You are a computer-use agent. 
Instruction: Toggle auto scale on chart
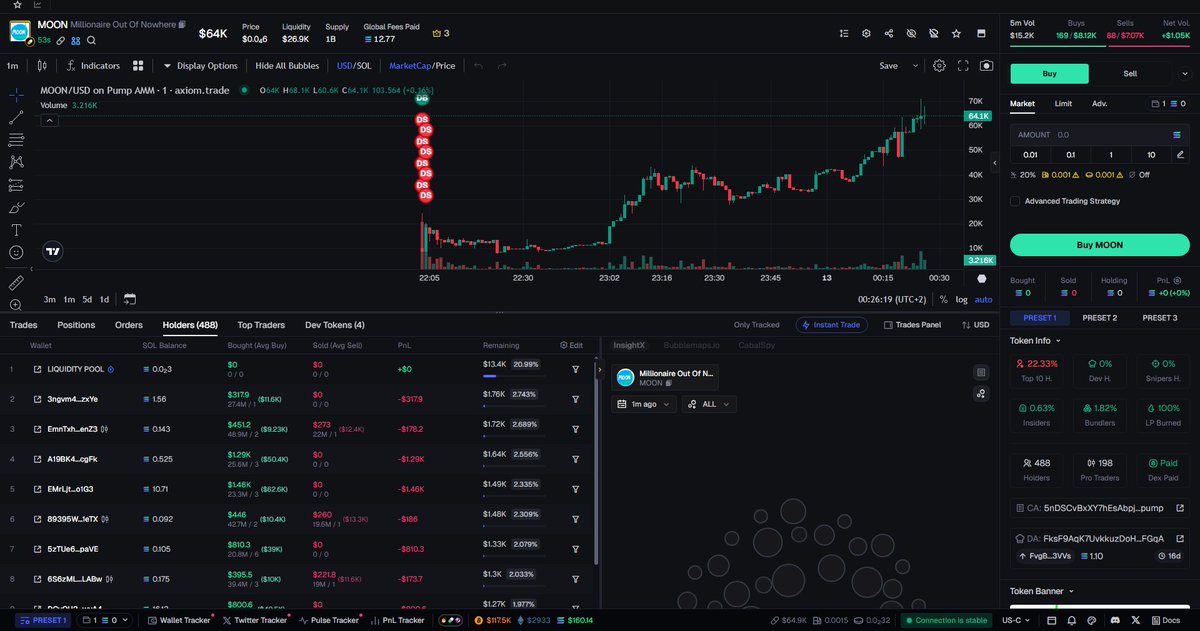coord(983,299)
